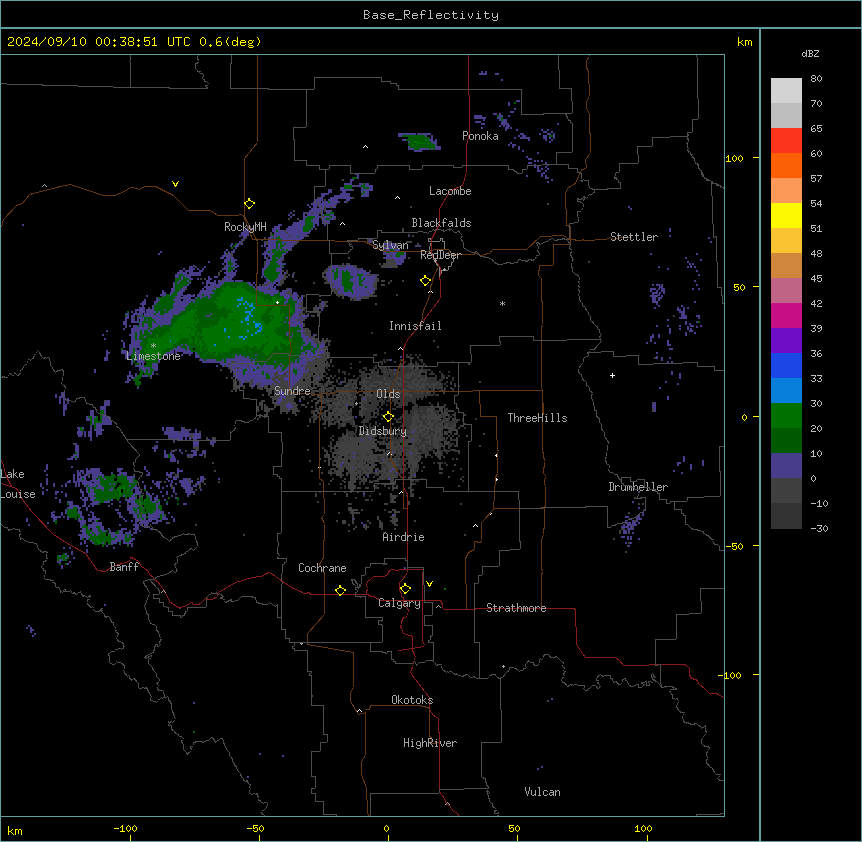Click the -50 tick label on the x-axis
Screen dimensions: 862x842
tap(255, 828)
